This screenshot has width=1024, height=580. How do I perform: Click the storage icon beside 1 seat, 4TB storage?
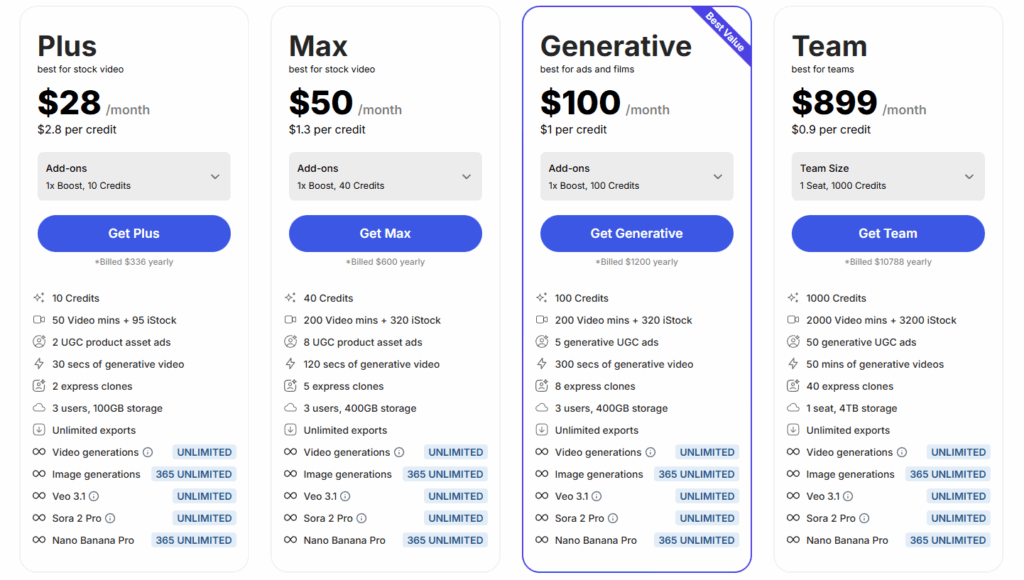794,408
